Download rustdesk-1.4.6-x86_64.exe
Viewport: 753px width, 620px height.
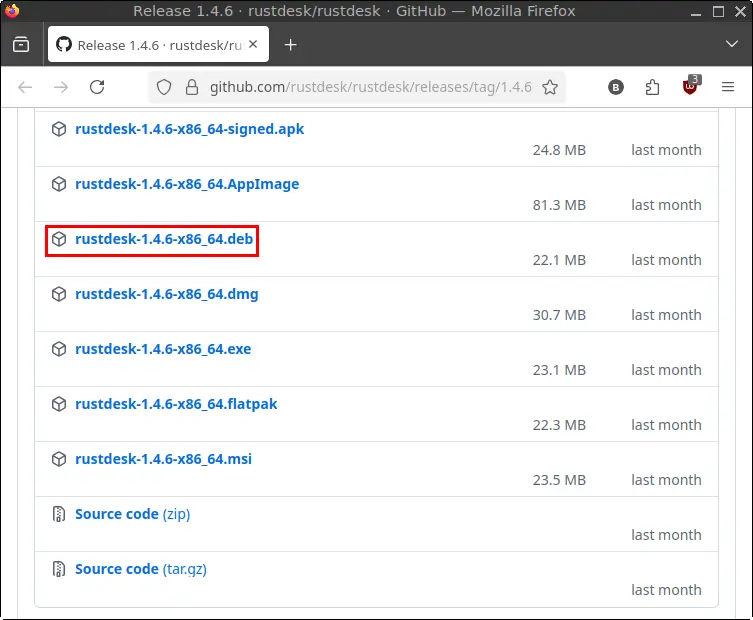coord(163,349)
